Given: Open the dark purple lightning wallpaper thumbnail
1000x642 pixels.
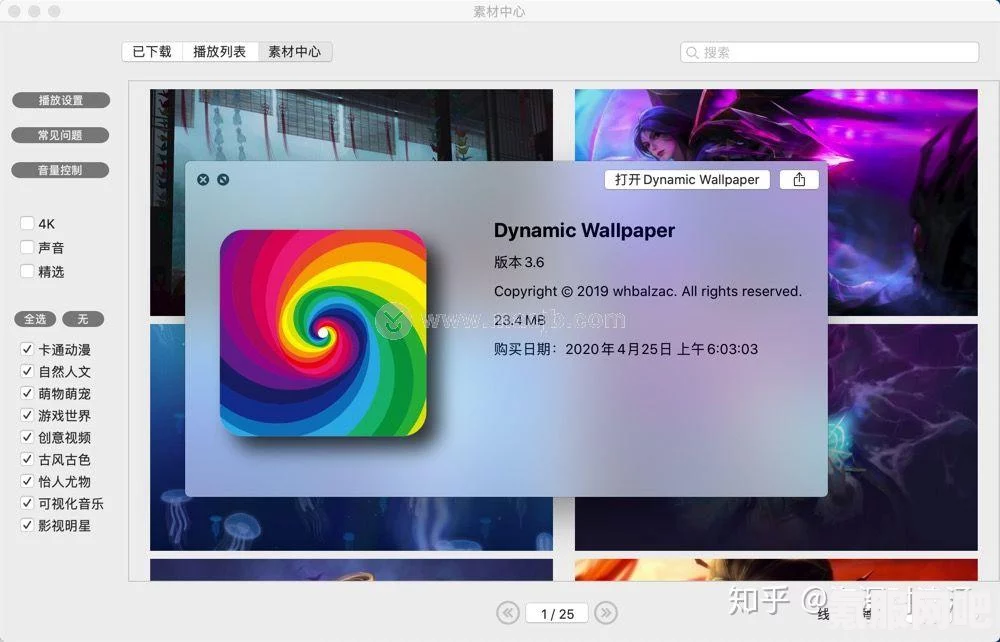Looking at the screenshot, I should (x=902, y=437).
